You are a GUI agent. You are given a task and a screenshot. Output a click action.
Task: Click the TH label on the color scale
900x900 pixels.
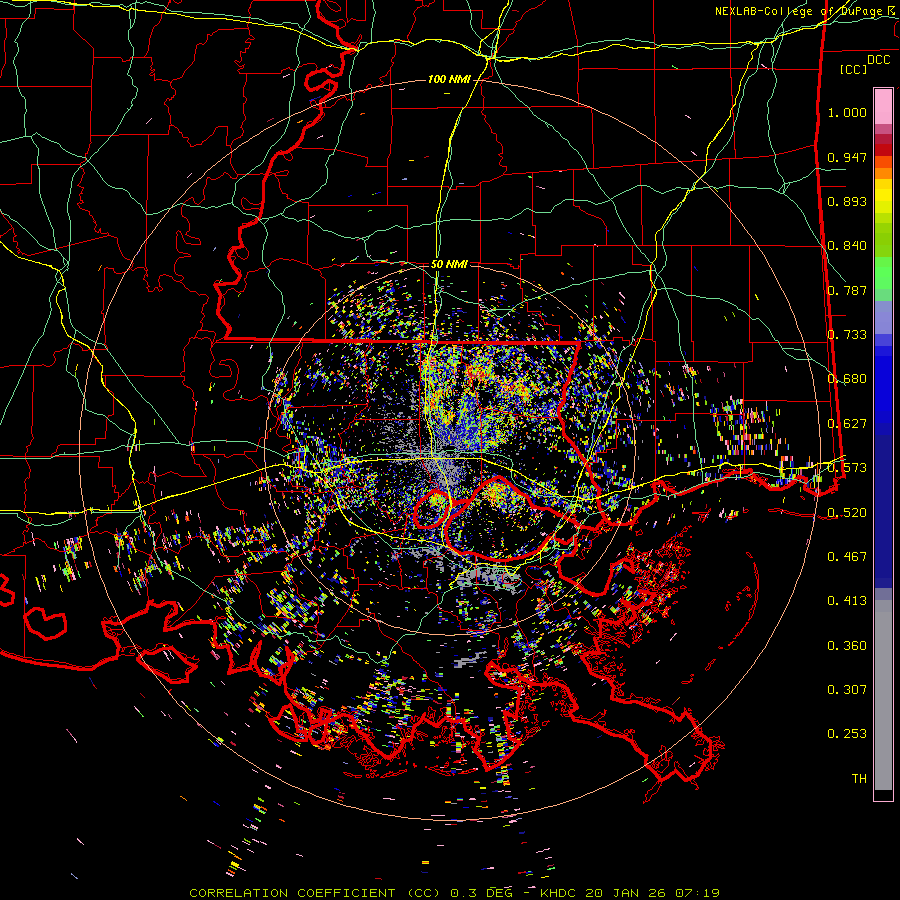[859, 779]
